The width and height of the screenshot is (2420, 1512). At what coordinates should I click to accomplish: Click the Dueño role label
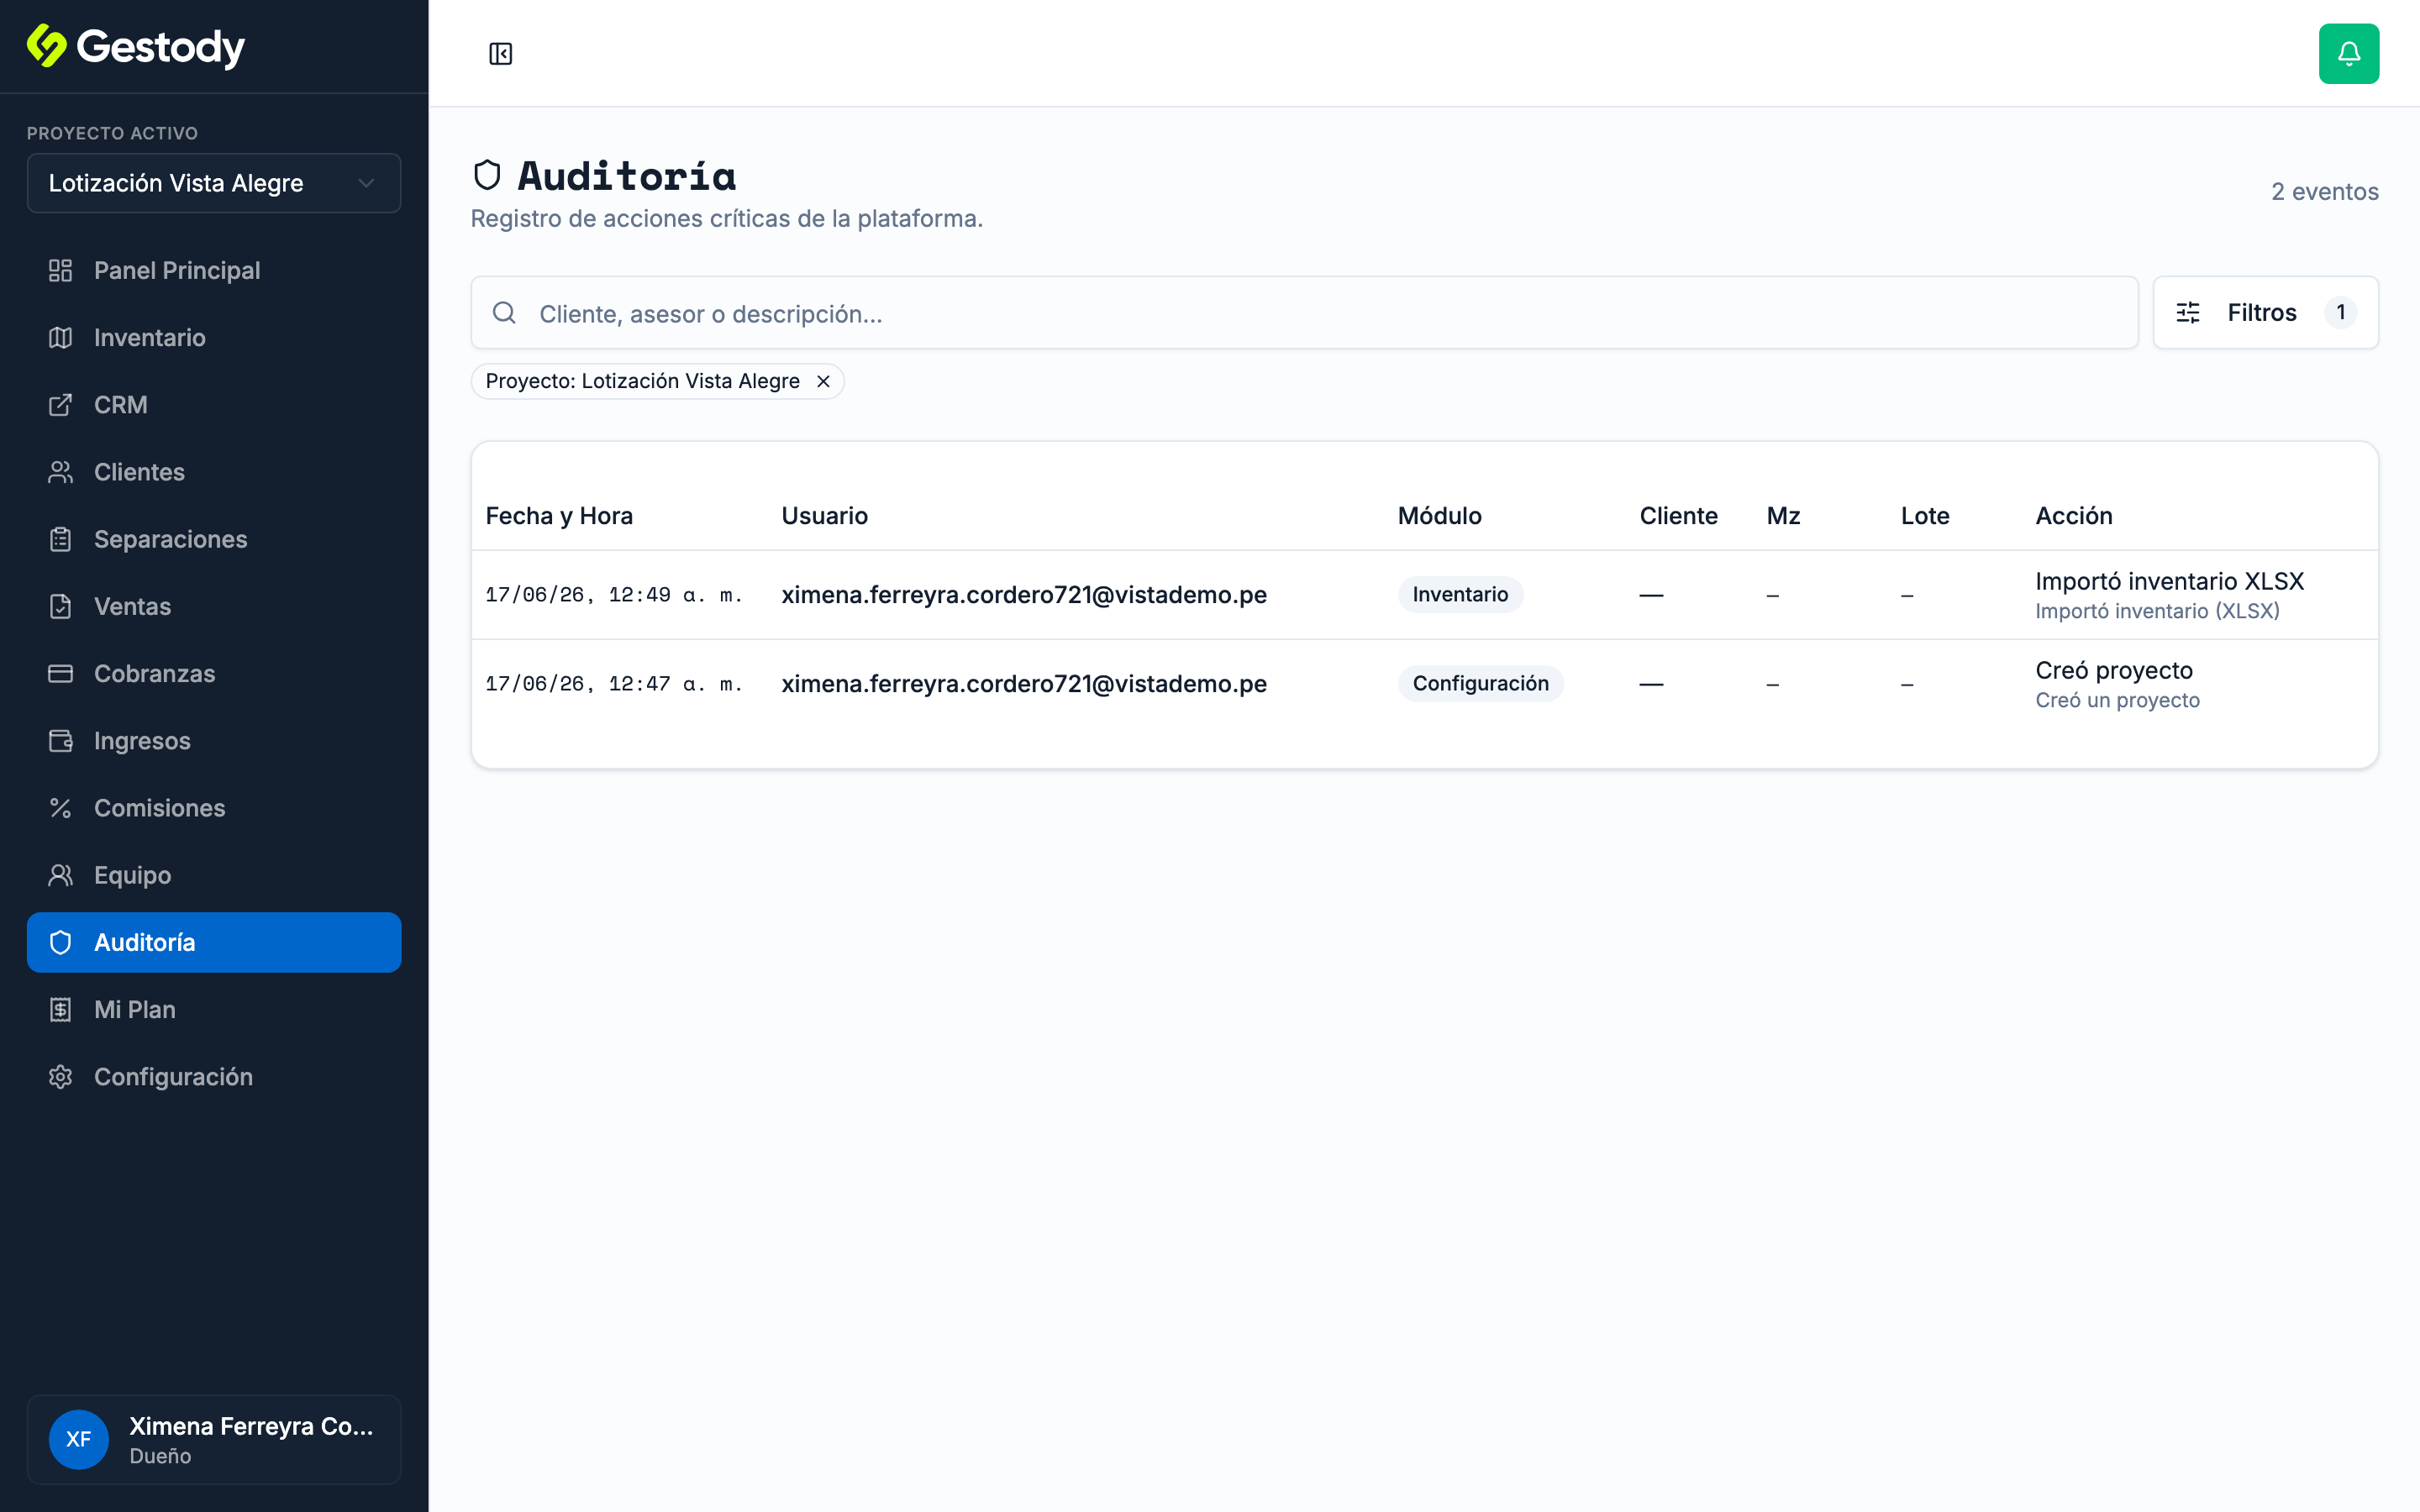click(x=160, y=1456)
